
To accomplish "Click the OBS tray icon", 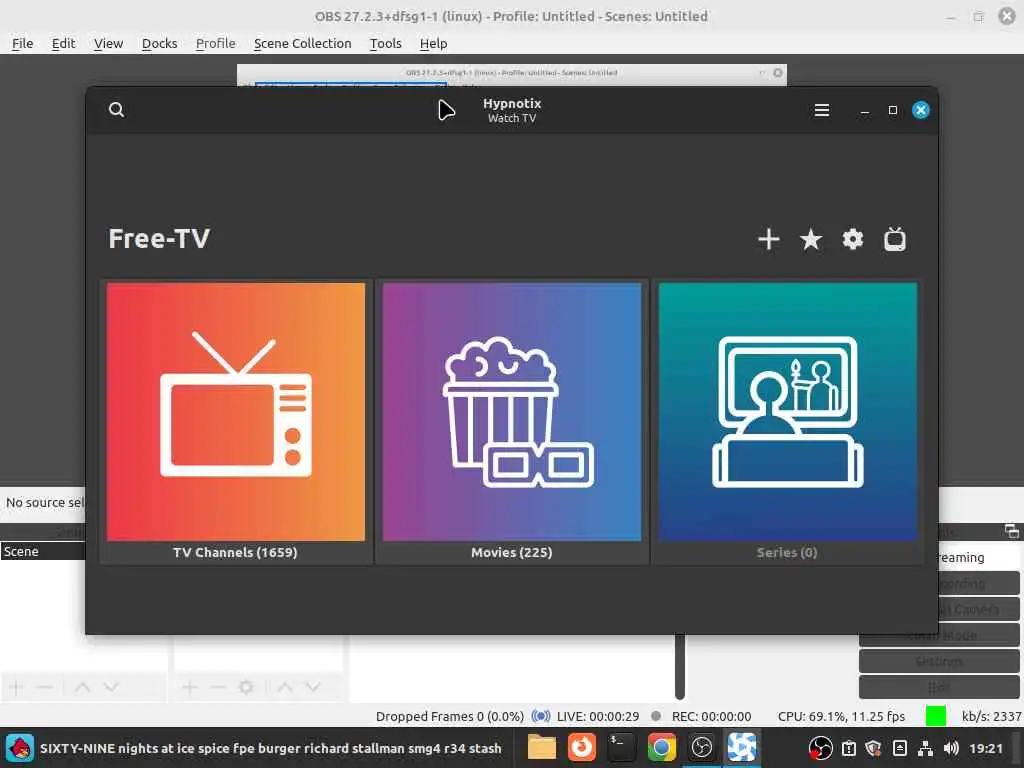I will (x=820, y=748).
